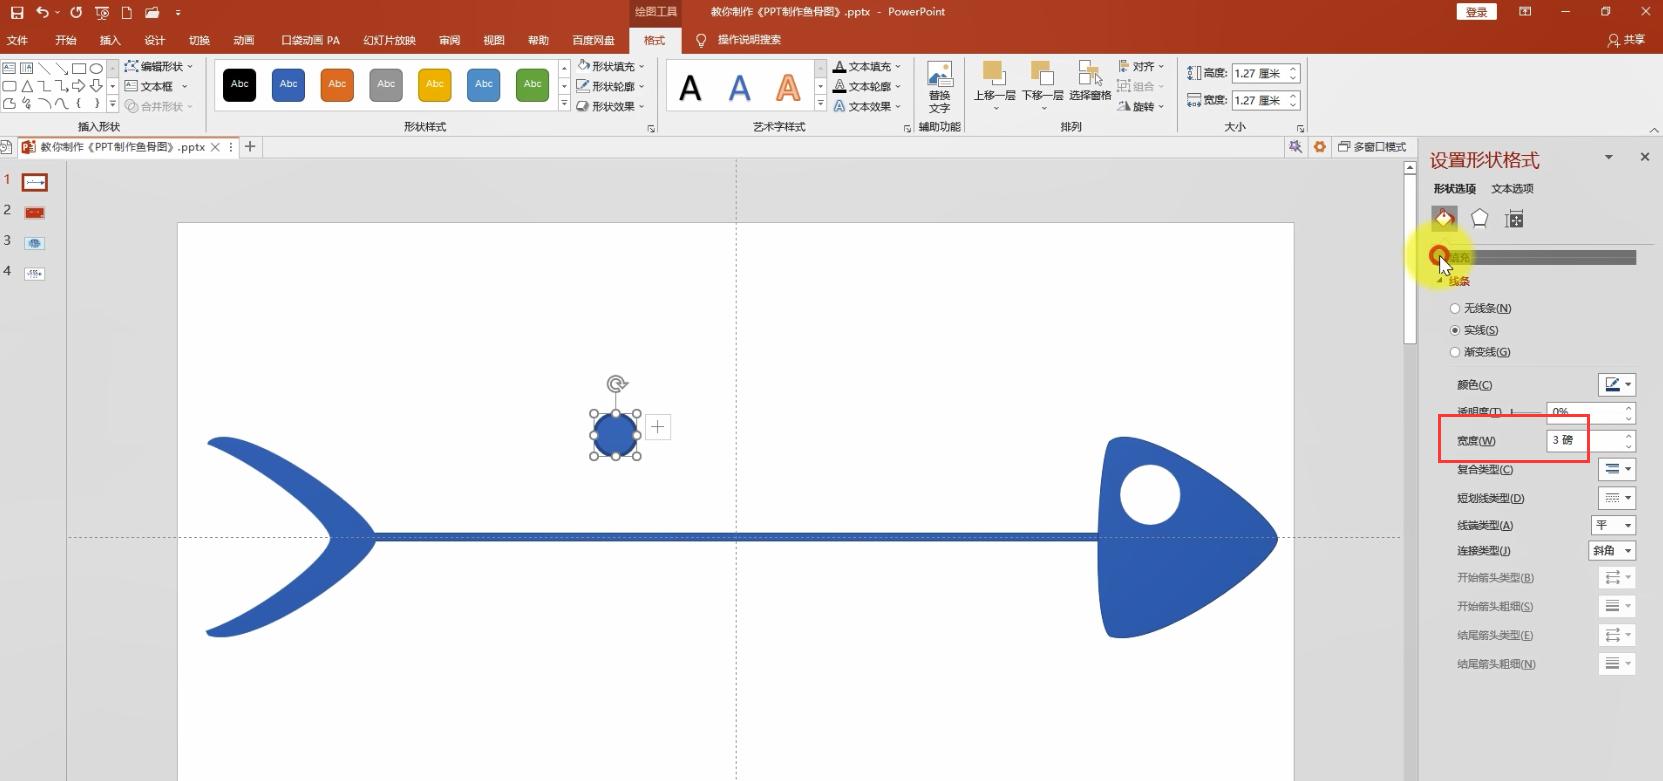Click the Login (登录) button

pos(1476,12)
